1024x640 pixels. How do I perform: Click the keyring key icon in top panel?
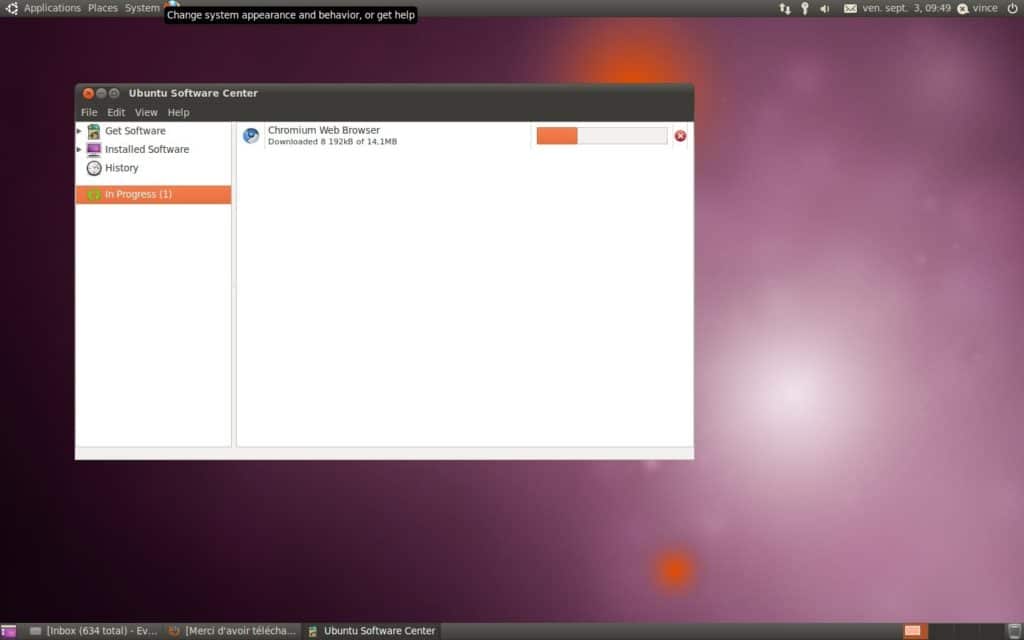coord(805,8)
